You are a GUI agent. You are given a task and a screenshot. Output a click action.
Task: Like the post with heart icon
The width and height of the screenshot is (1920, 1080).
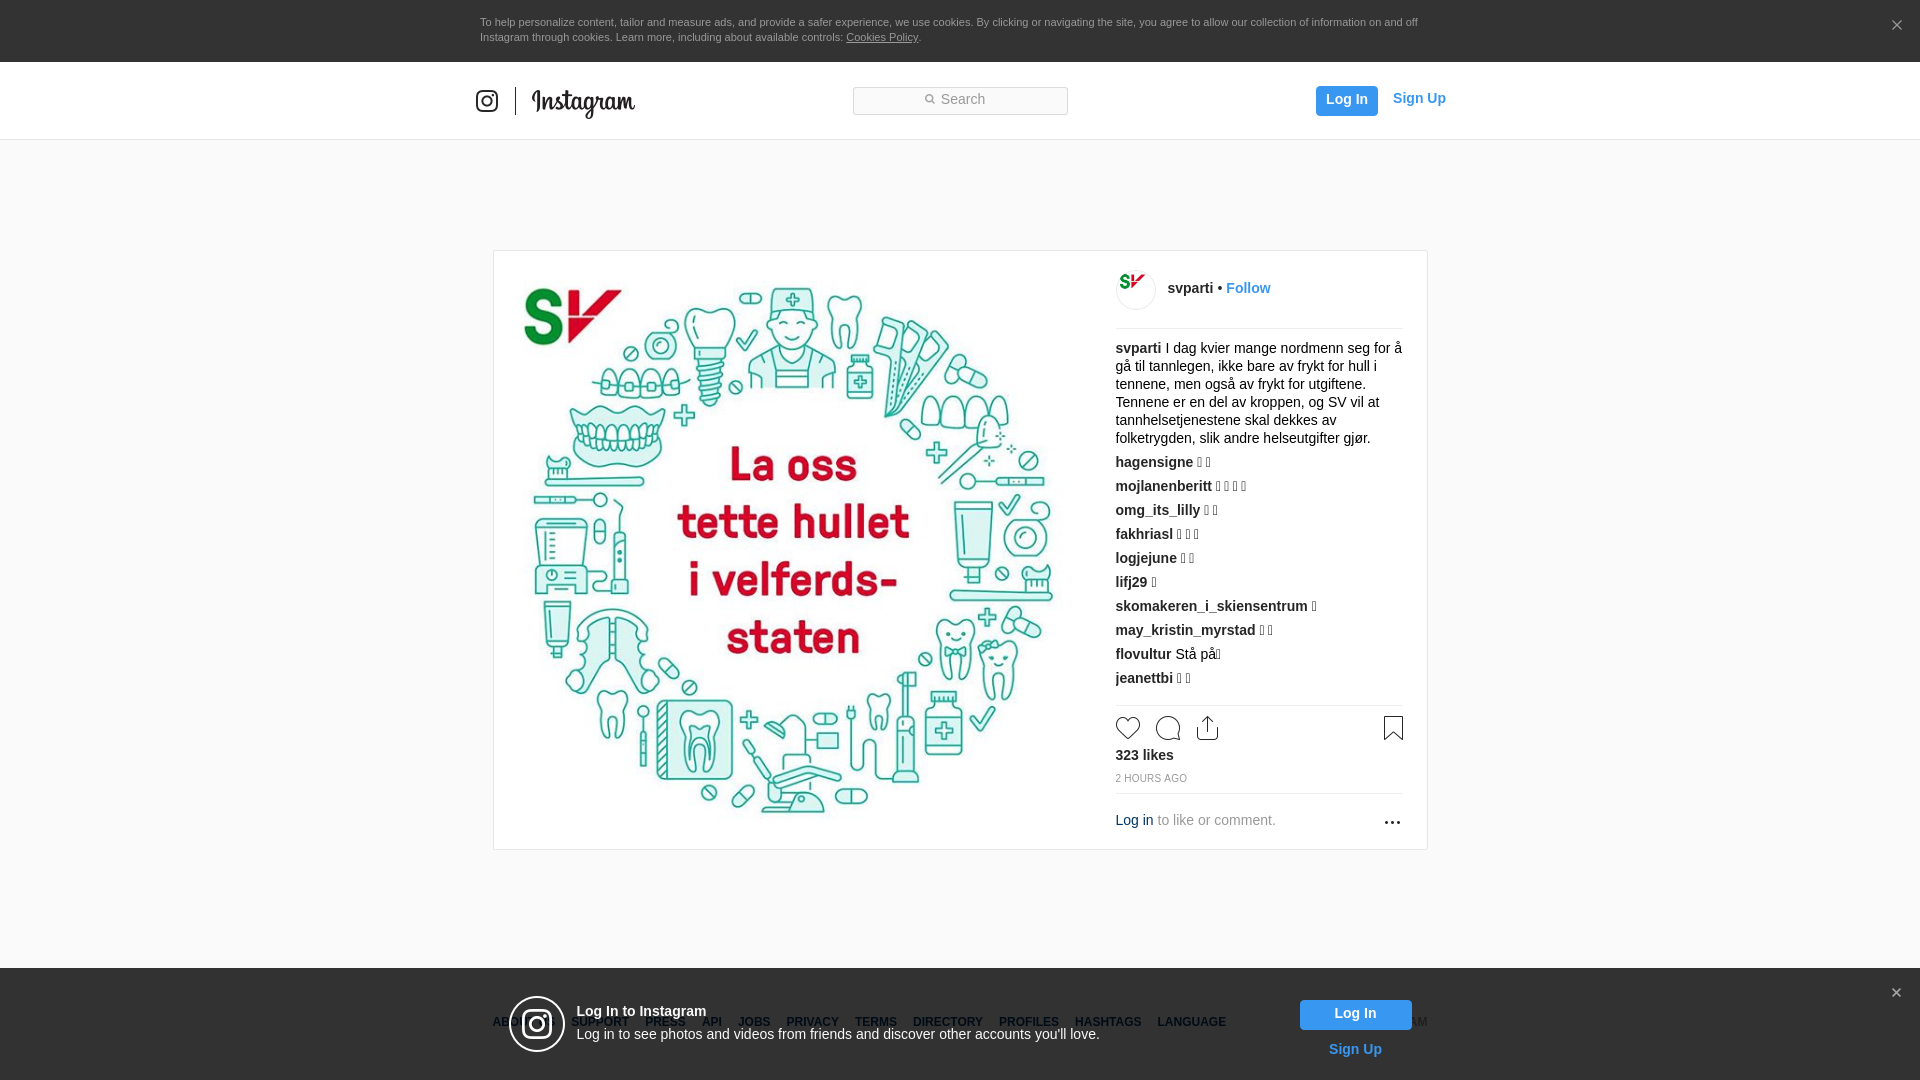(1128, 728)
